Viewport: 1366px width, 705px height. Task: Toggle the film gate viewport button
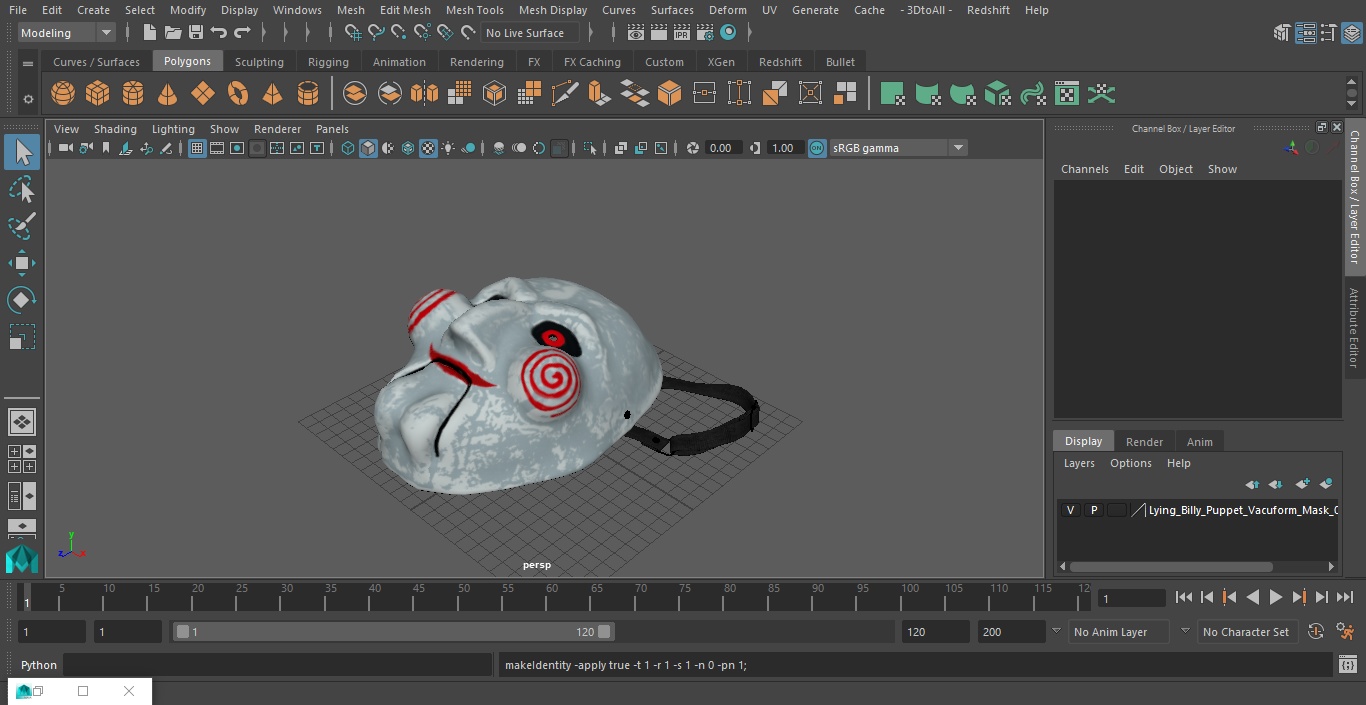(217, 148)
